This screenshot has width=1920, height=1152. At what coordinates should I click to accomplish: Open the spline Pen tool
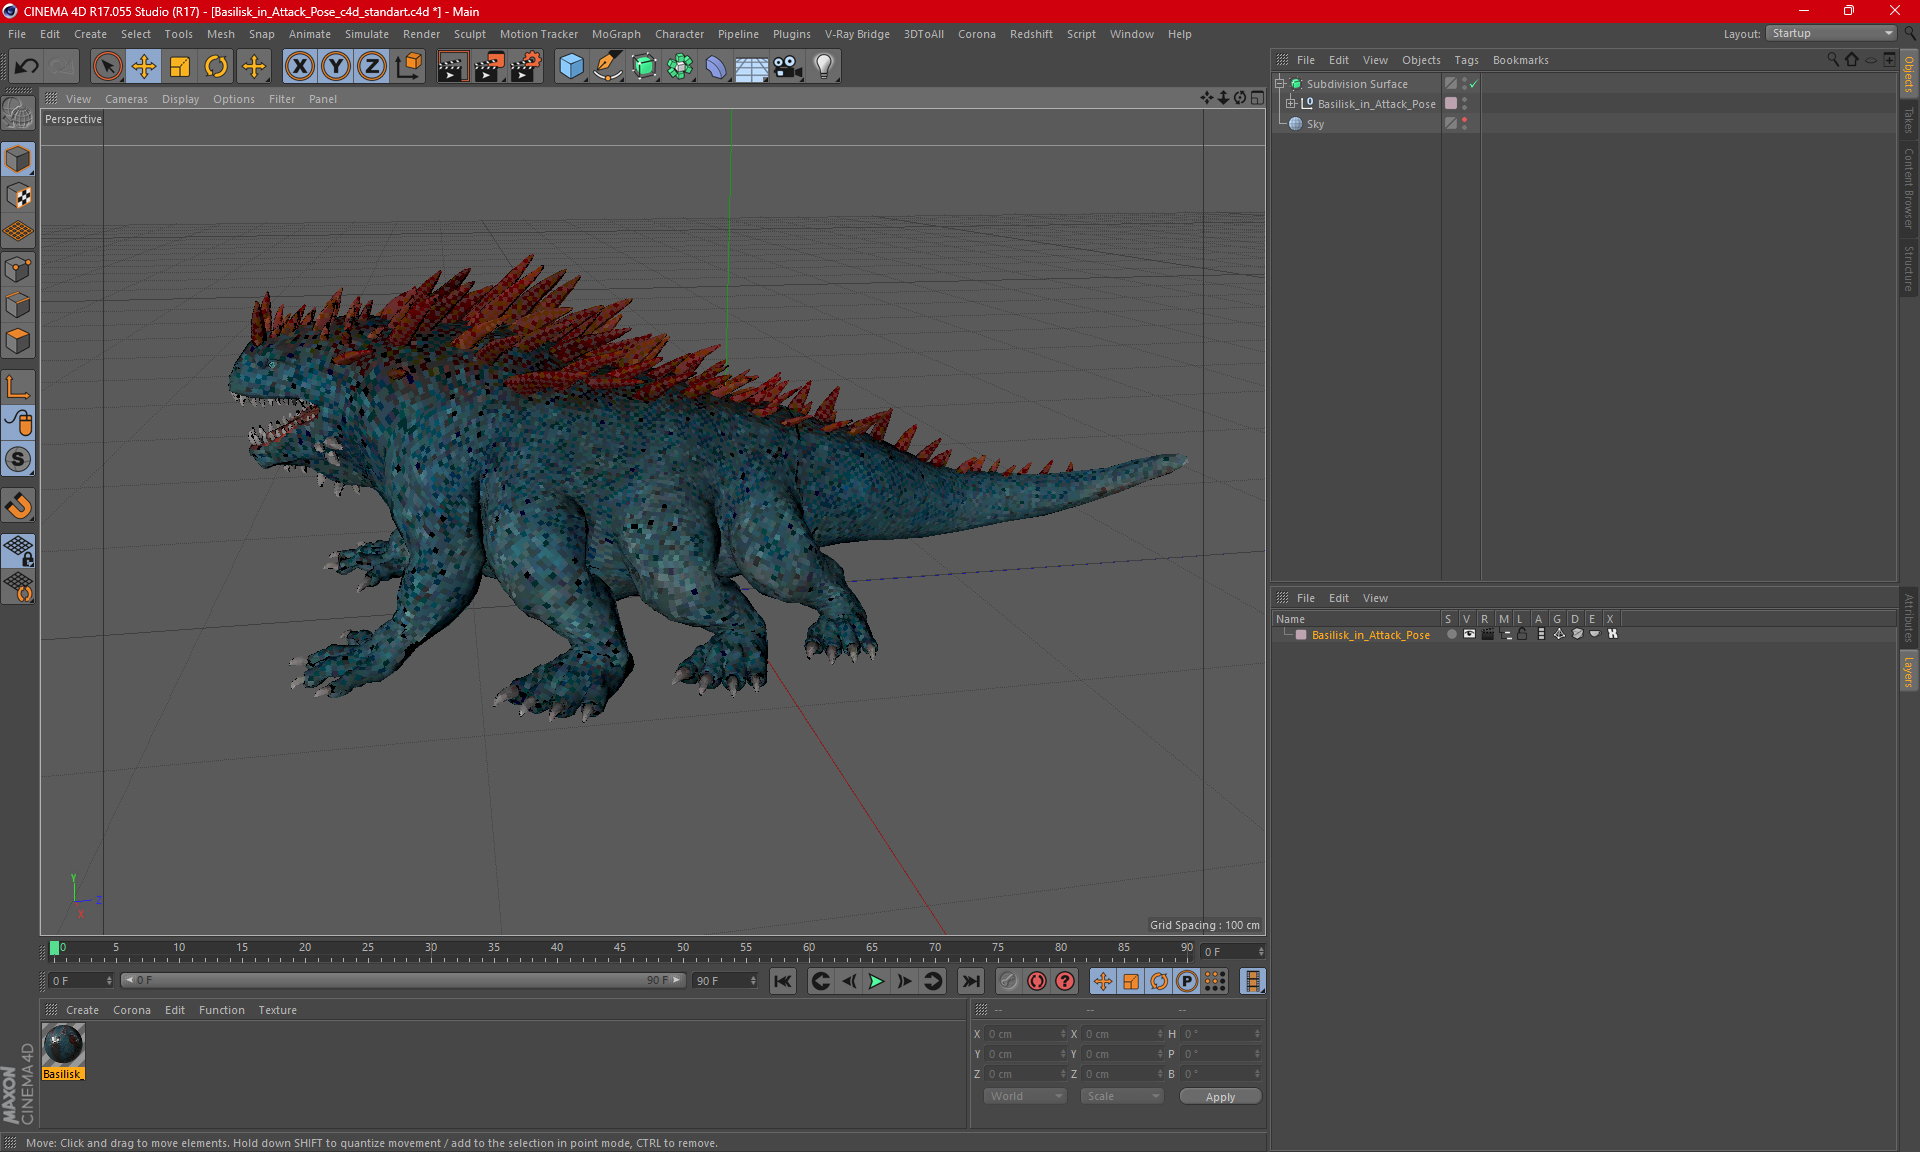point(607,66)
